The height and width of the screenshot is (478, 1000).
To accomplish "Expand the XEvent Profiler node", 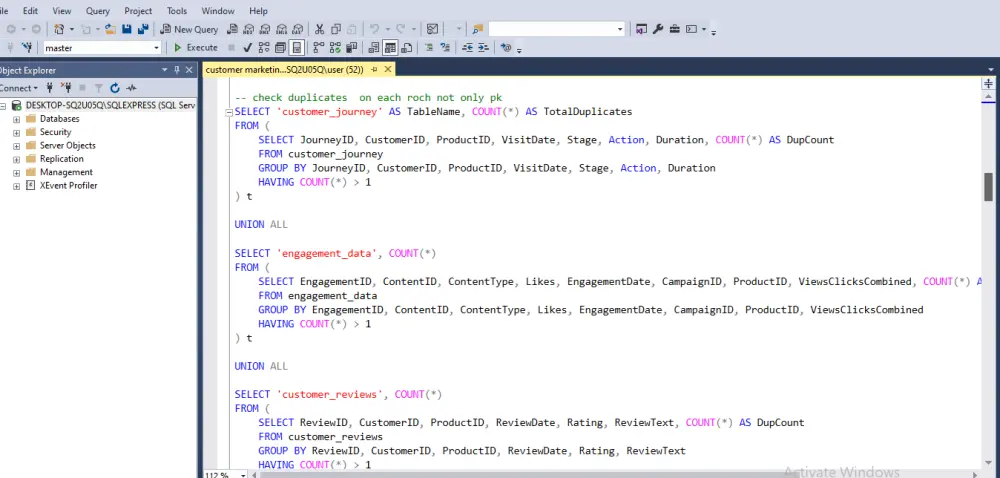I will click(x=17, y=186).
